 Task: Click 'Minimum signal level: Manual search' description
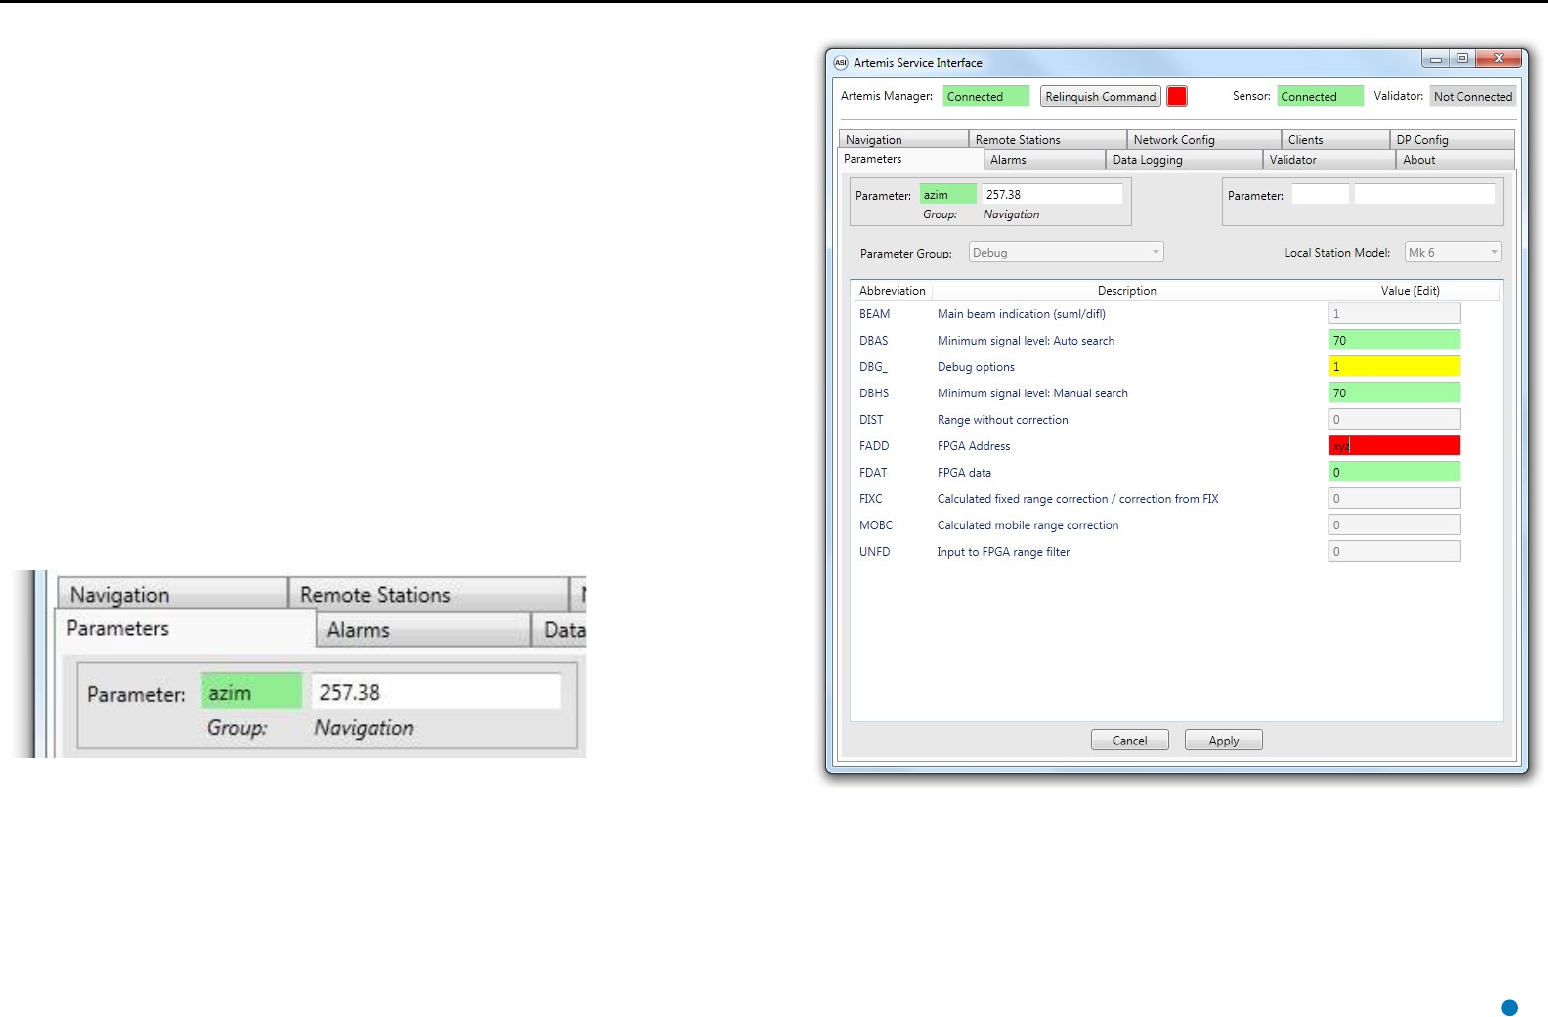1032,393
